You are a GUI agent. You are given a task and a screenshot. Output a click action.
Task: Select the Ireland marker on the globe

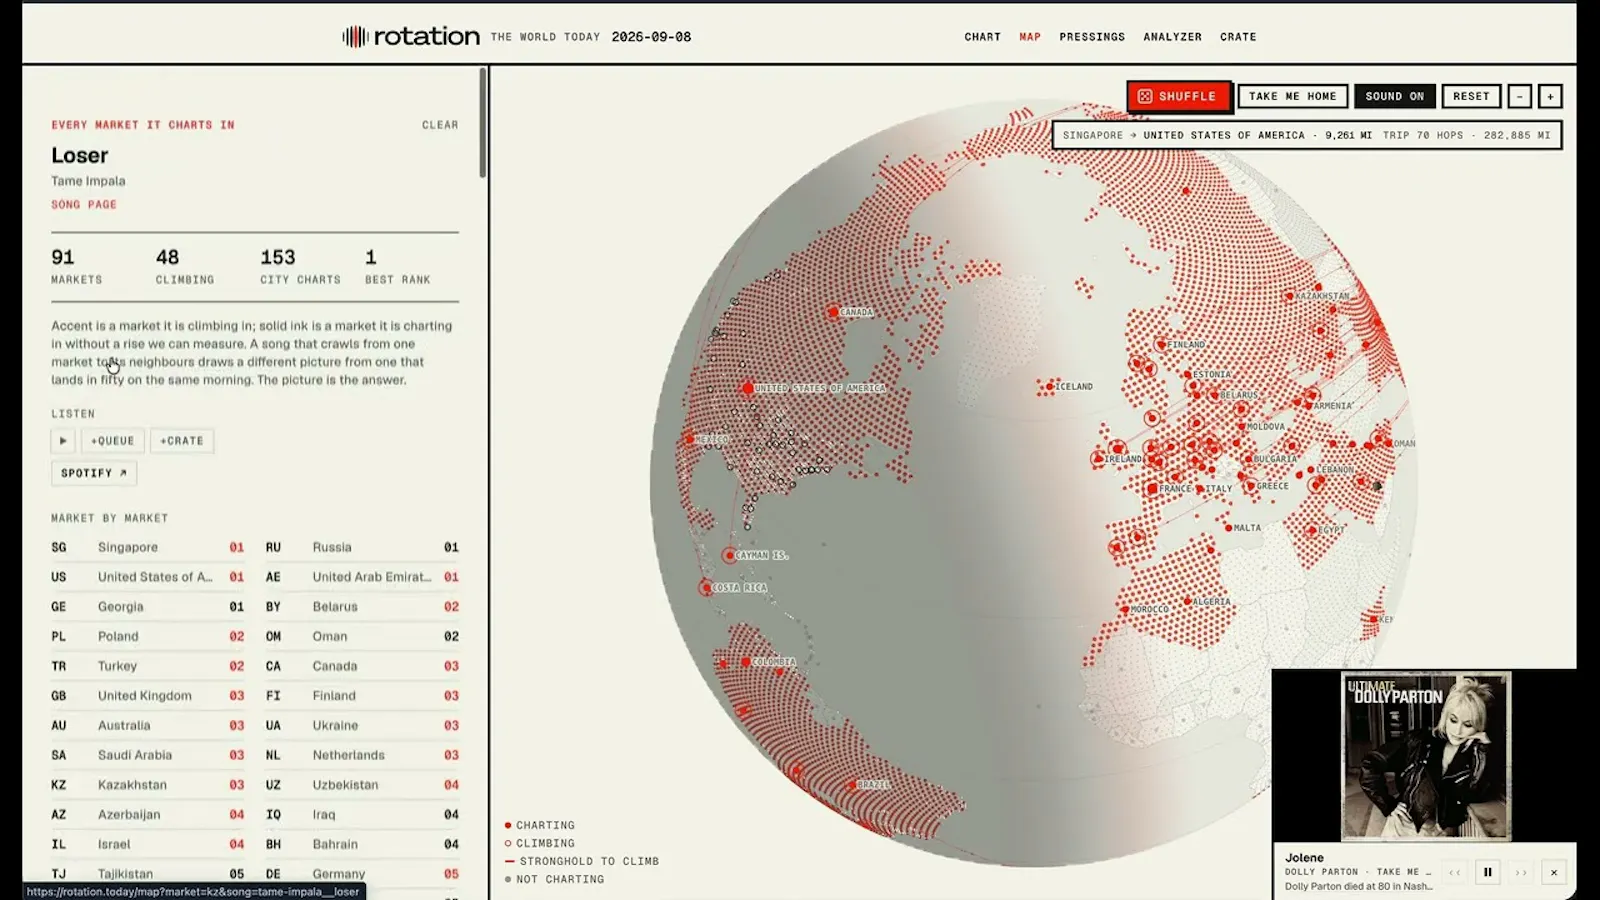(1098, 459)
